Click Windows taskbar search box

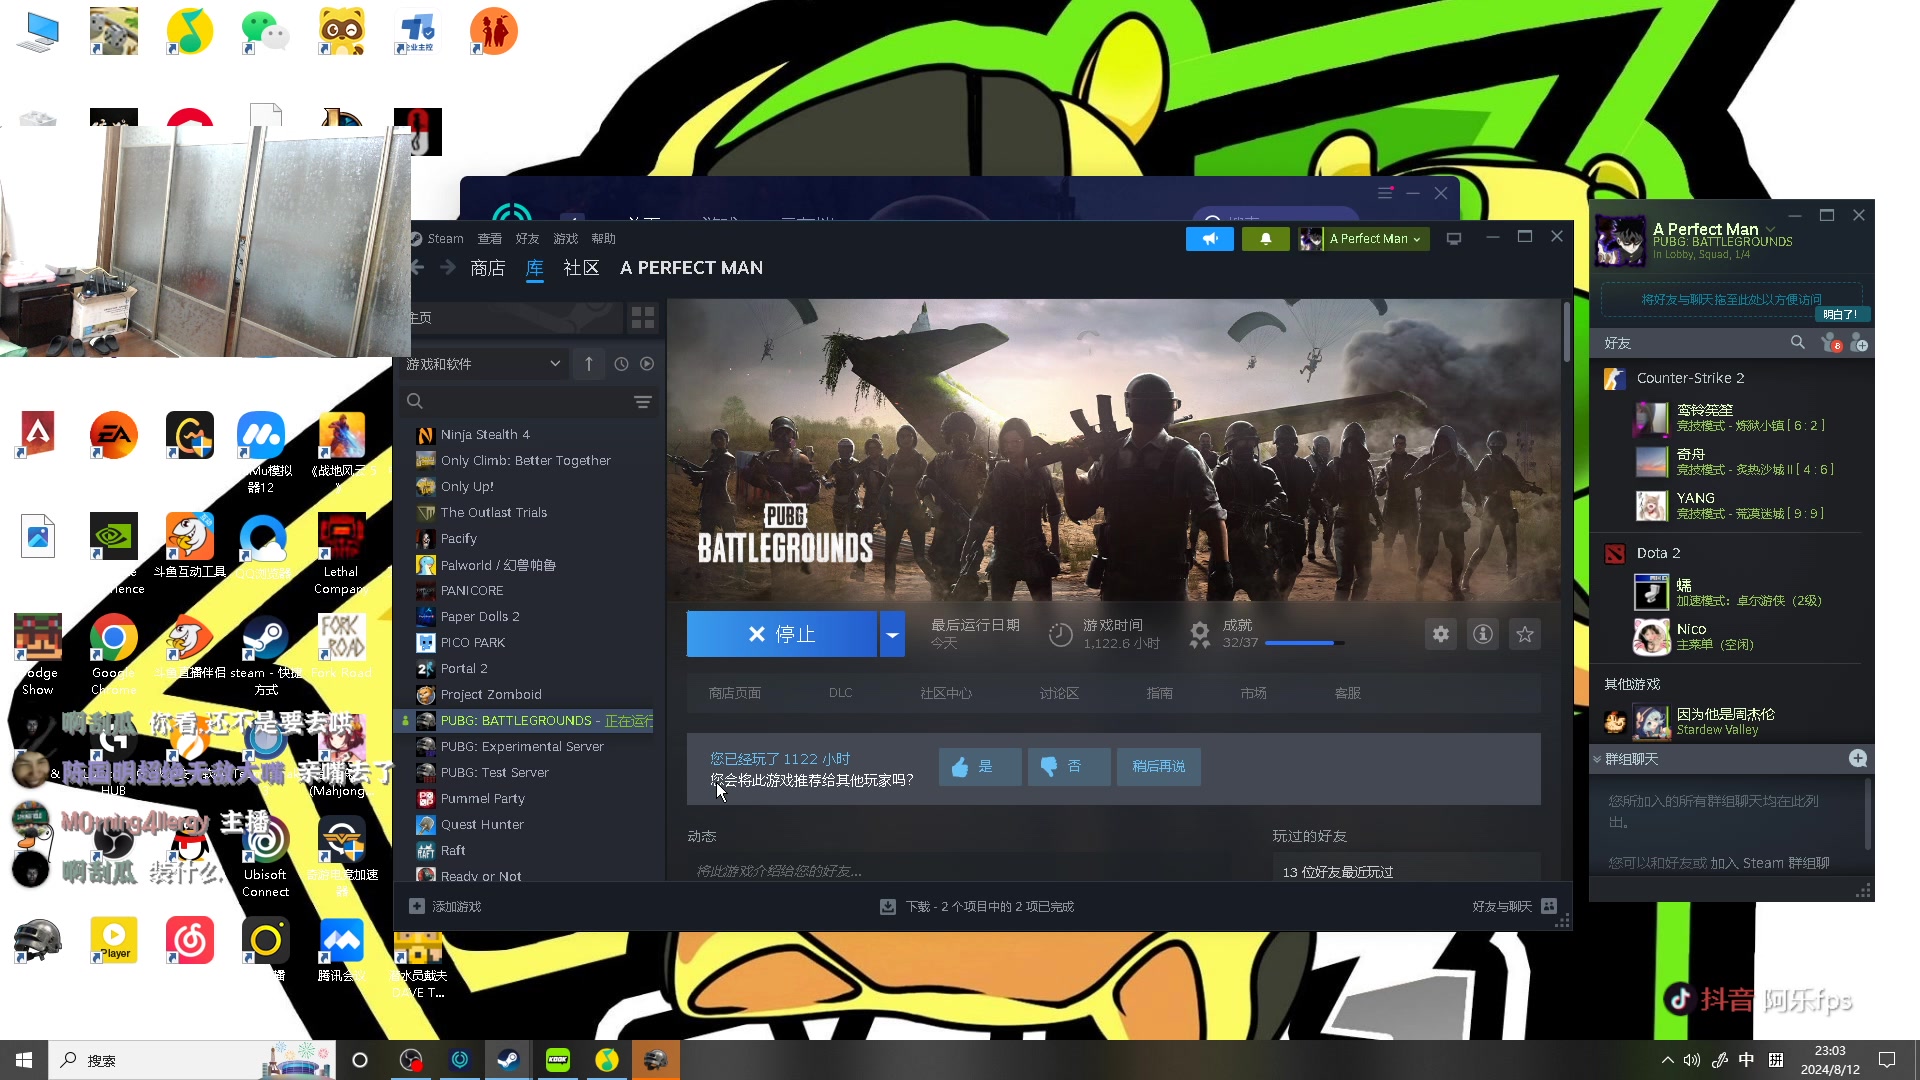192,1060
